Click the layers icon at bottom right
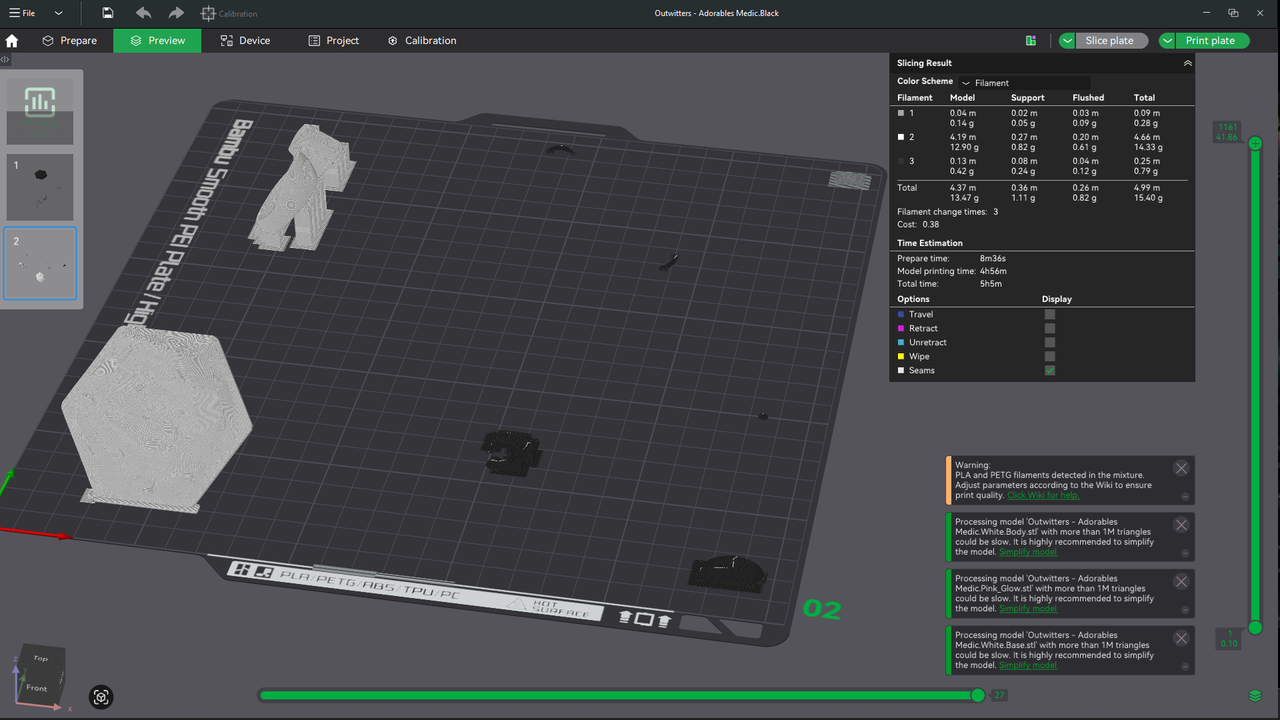Viewport: 1280px width, 720px height. (x=1255, y=696)
